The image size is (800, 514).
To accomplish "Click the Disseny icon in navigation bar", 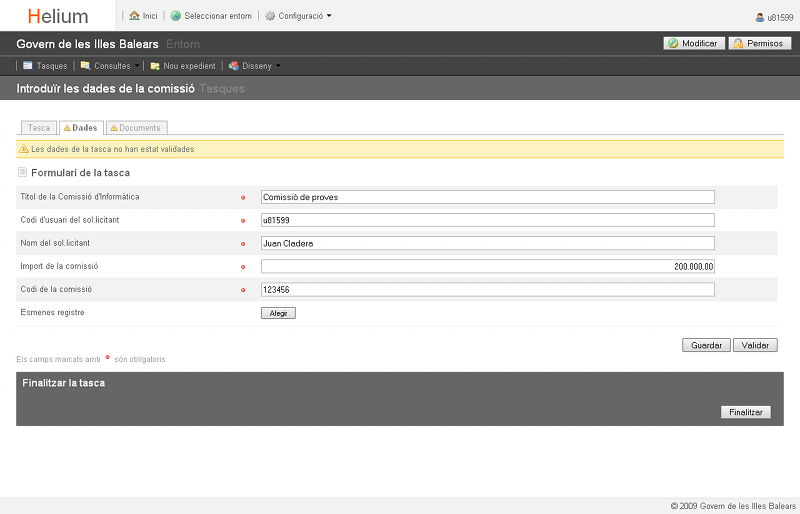I will tap(234, 66).
